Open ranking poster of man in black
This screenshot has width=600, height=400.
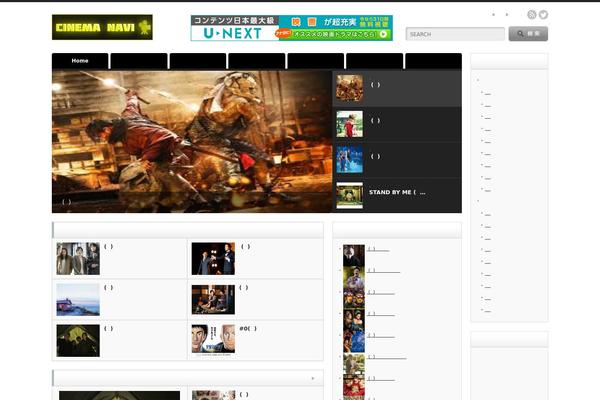tap(354, 256)
